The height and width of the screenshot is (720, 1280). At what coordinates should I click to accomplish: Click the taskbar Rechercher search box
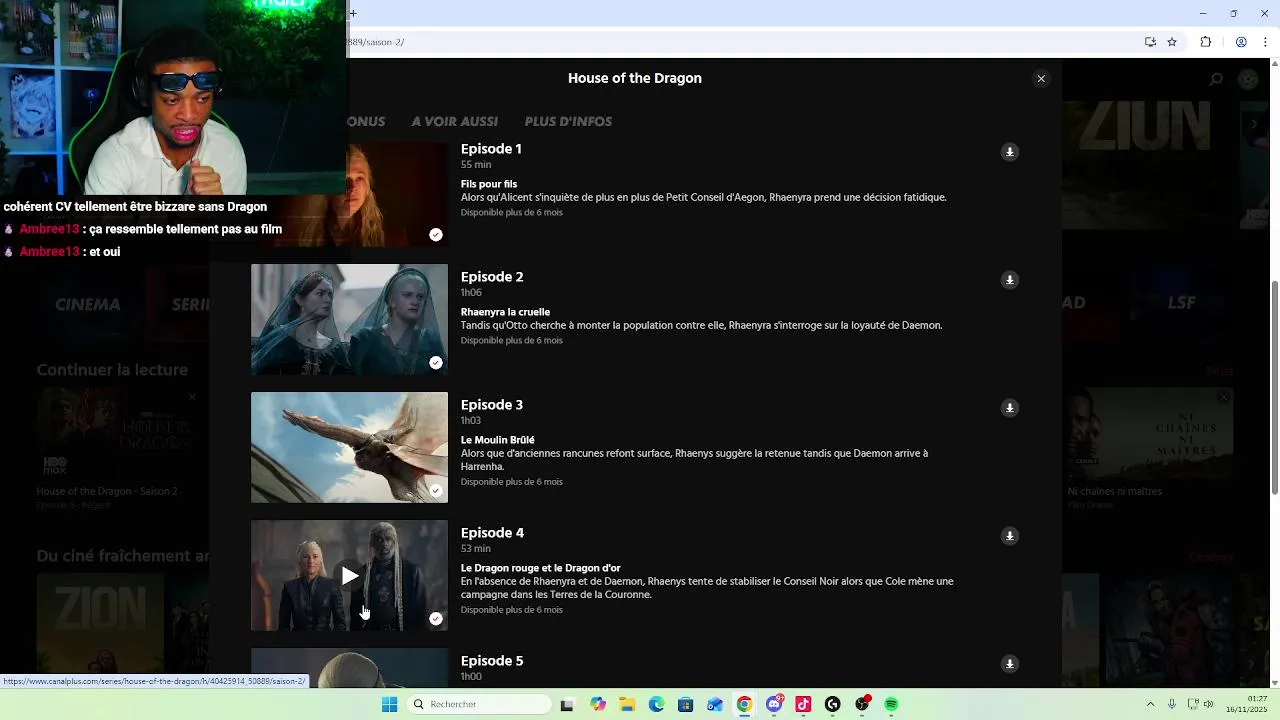pos(479,704)
